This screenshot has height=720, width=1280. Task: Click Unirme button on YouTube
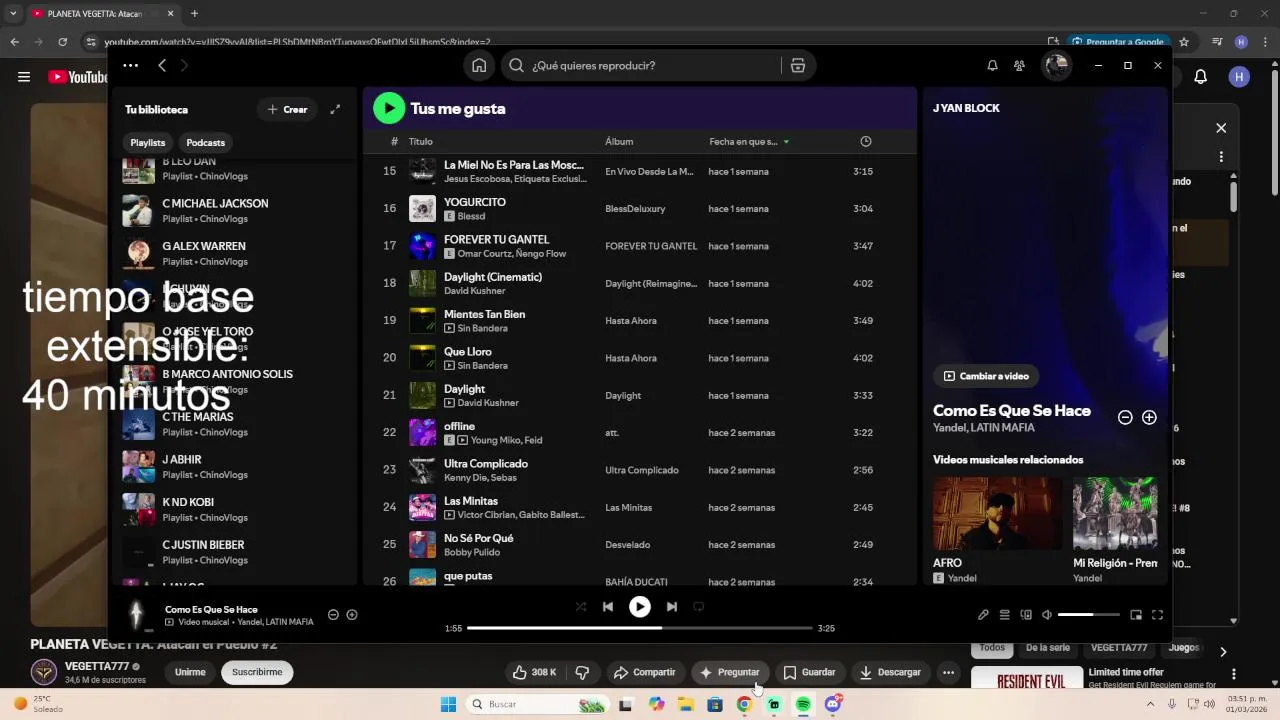coord(190,672)
